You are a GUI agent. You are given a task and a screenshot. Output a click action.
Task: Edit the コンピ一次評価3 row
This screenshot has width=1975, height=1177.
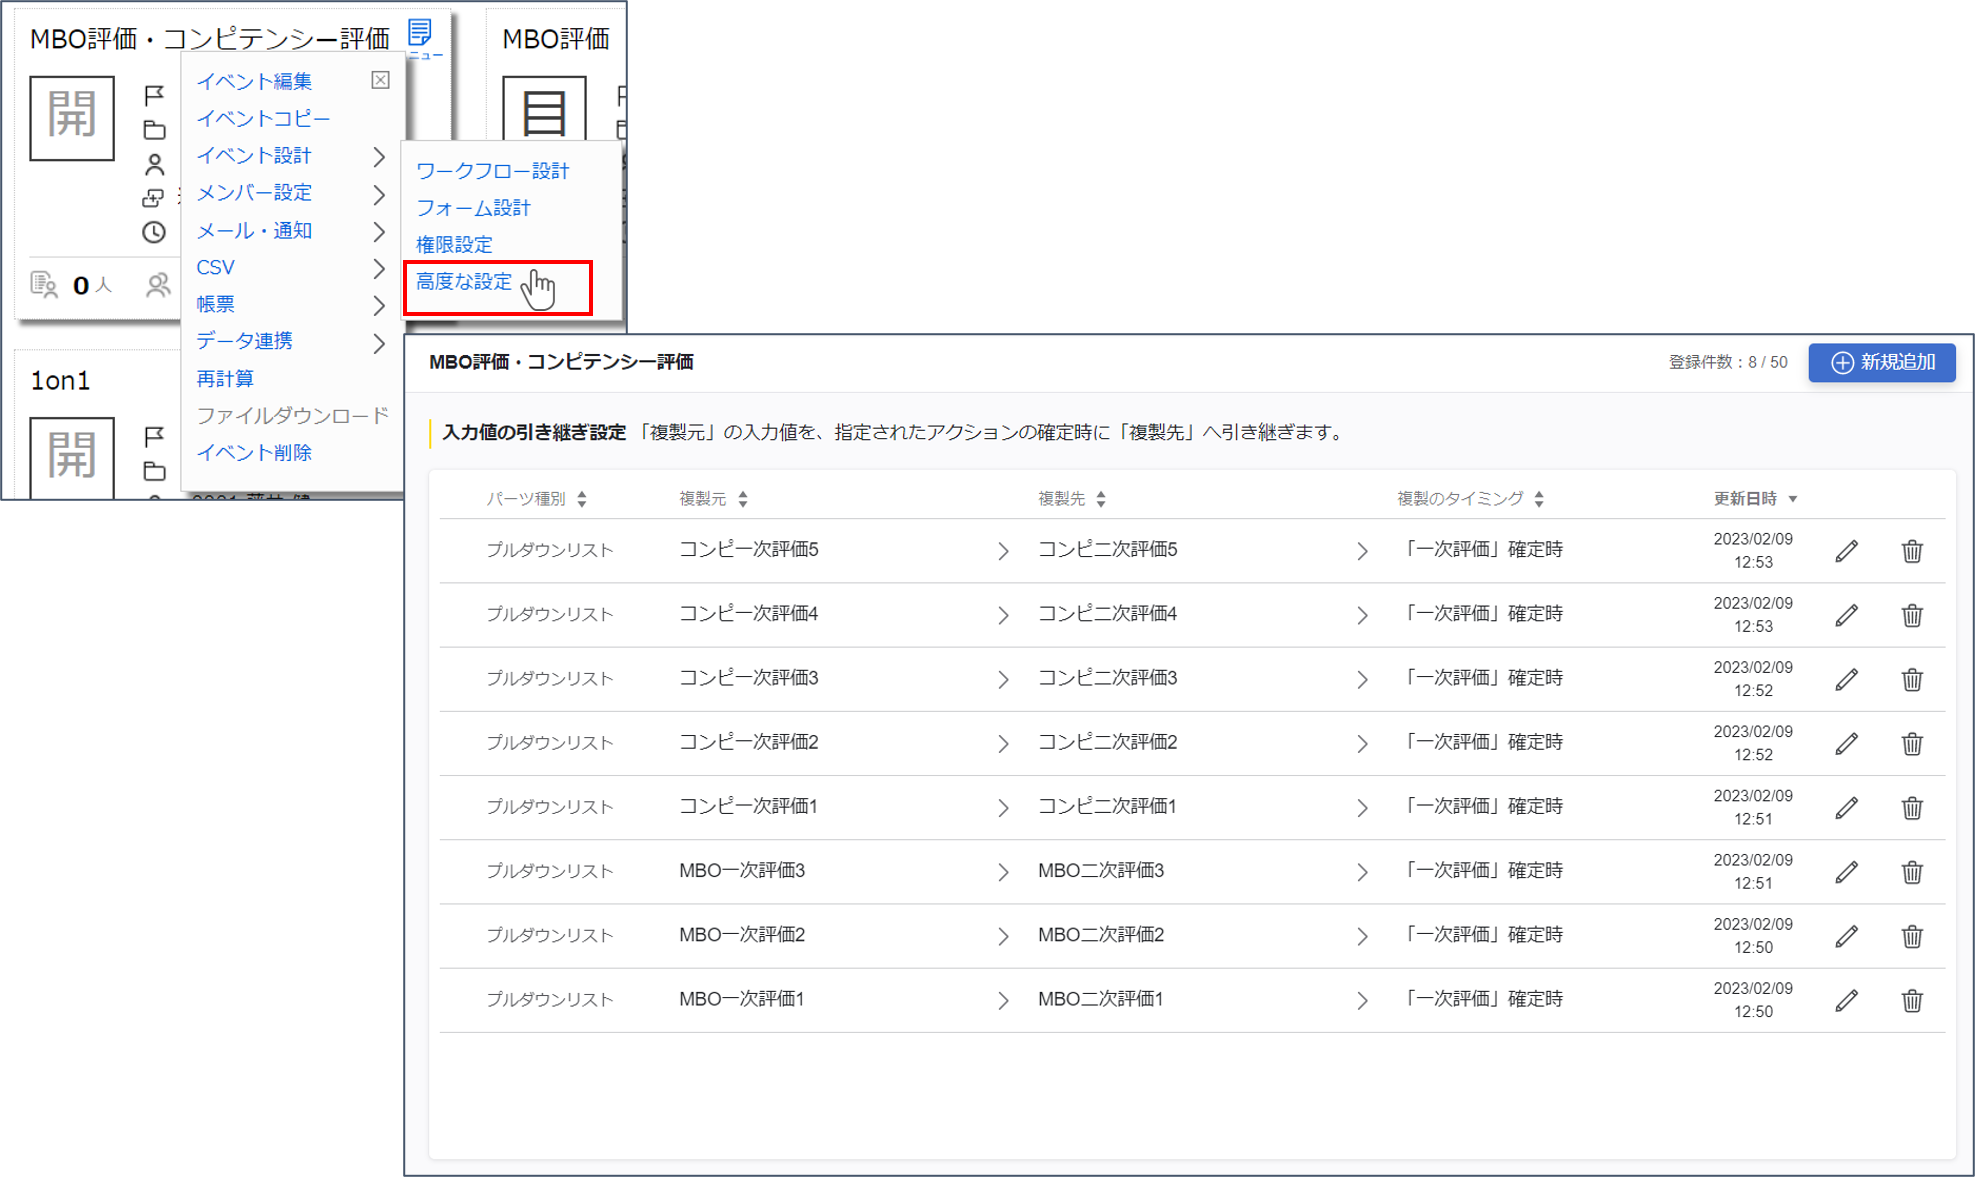click(x=1846, y=679)
